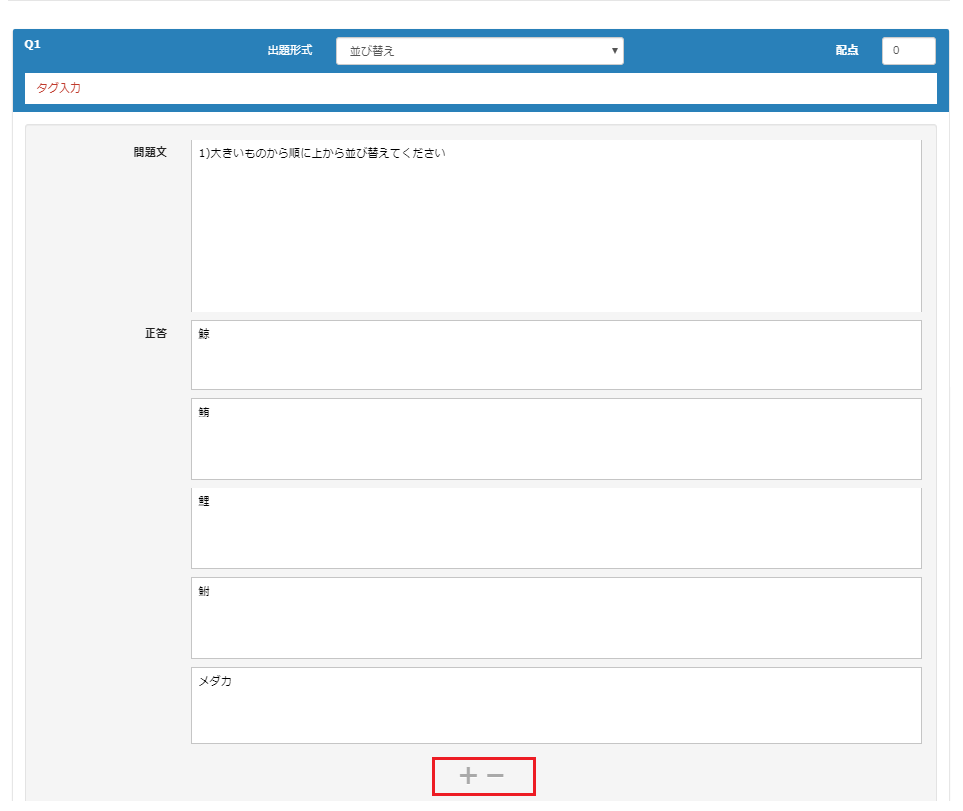Viewport: 963px width, 811px height.
Task: Click the Q1 question number label
Action: pos(32,45)
